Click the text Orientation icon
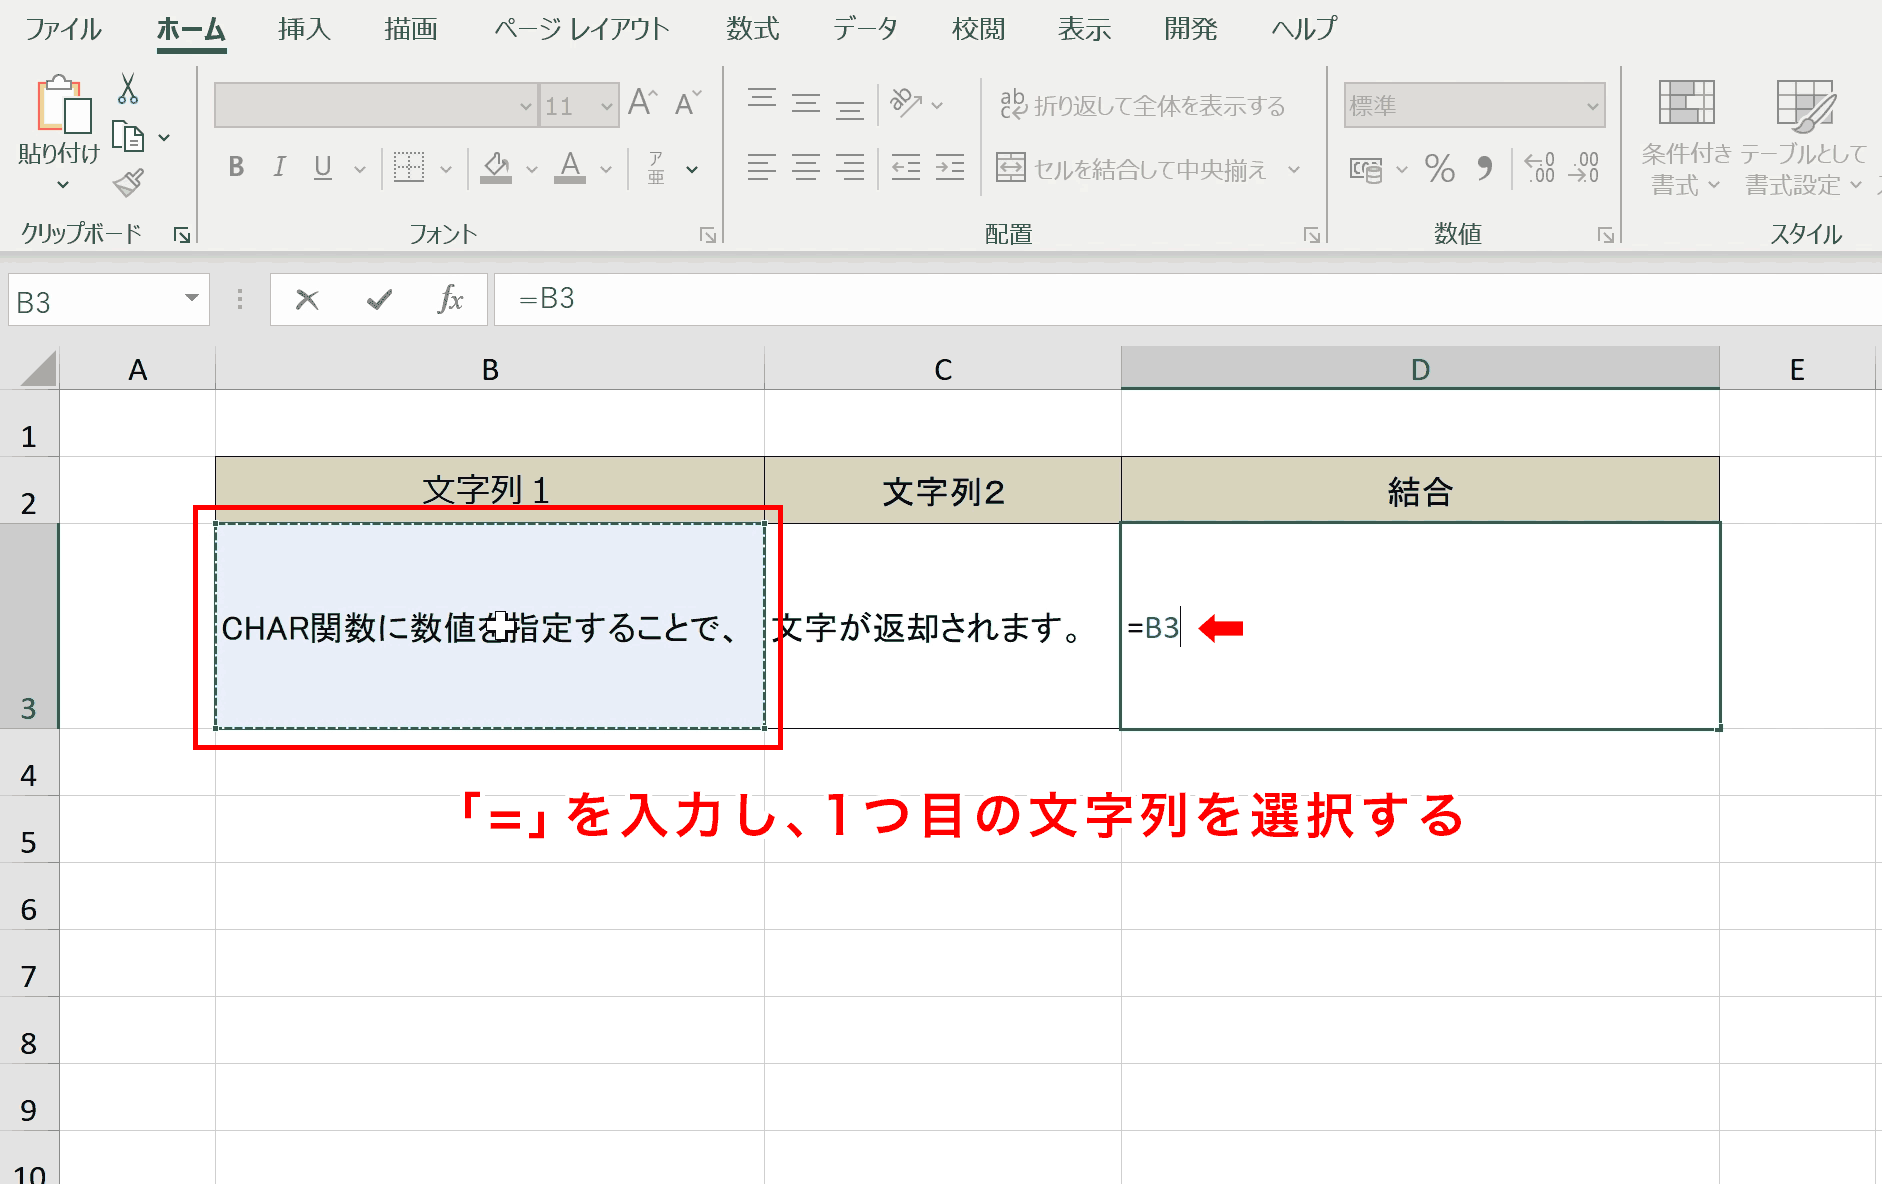Screen dimensions: 1882x1184 pos(906,103)
